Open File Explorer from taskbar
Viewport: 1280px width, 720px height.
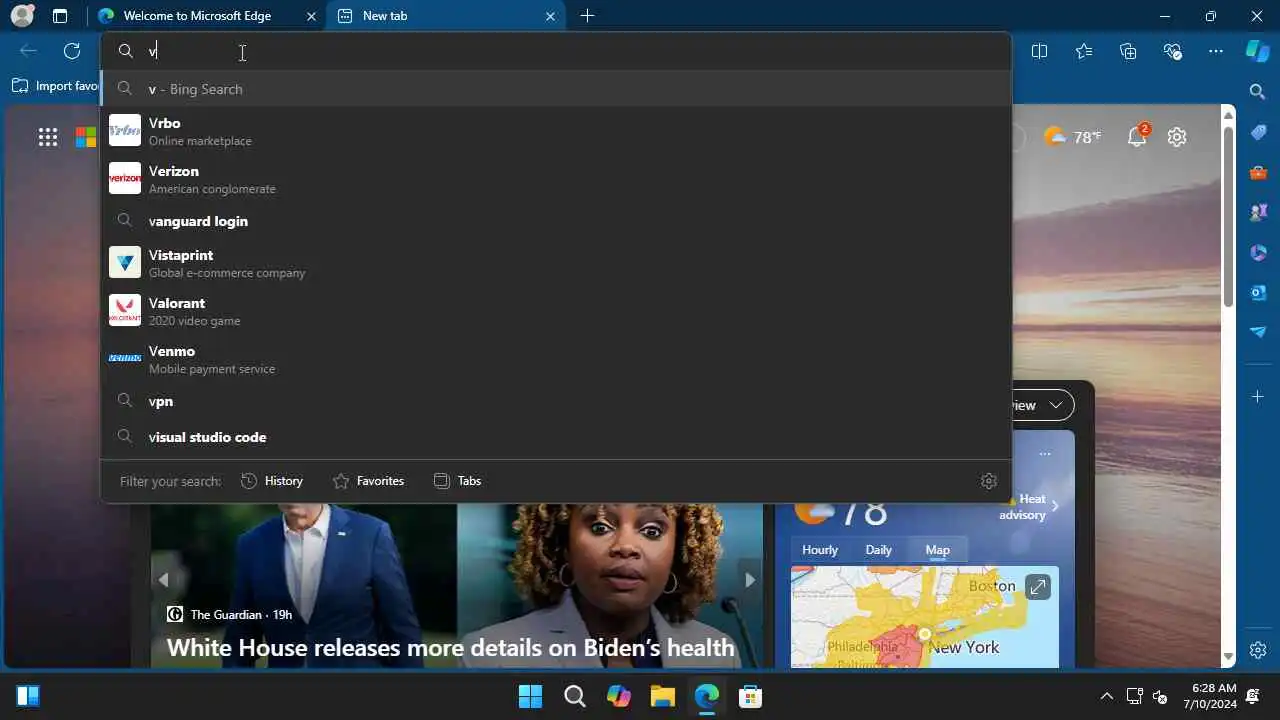pyautogui.click(x=662, y=696)
